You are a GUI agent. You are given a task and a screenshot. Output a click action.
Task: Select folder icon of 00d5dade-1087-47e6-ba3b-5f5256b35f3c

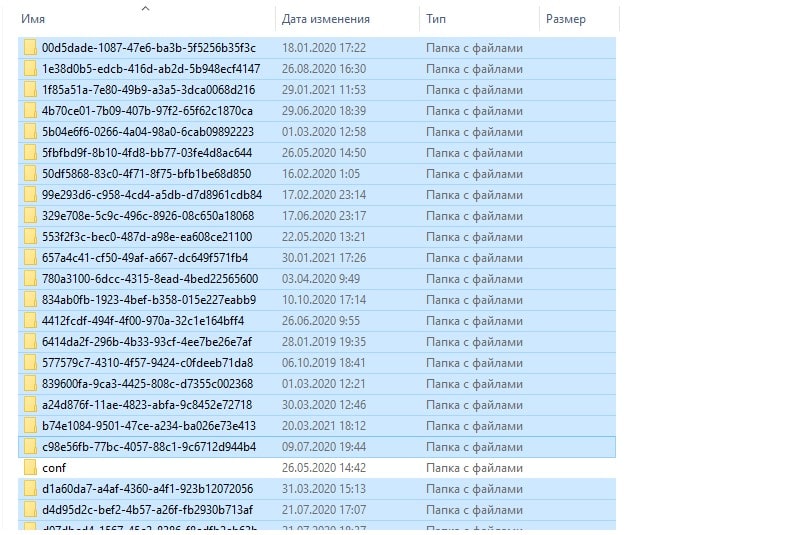[x=30, y=48]
